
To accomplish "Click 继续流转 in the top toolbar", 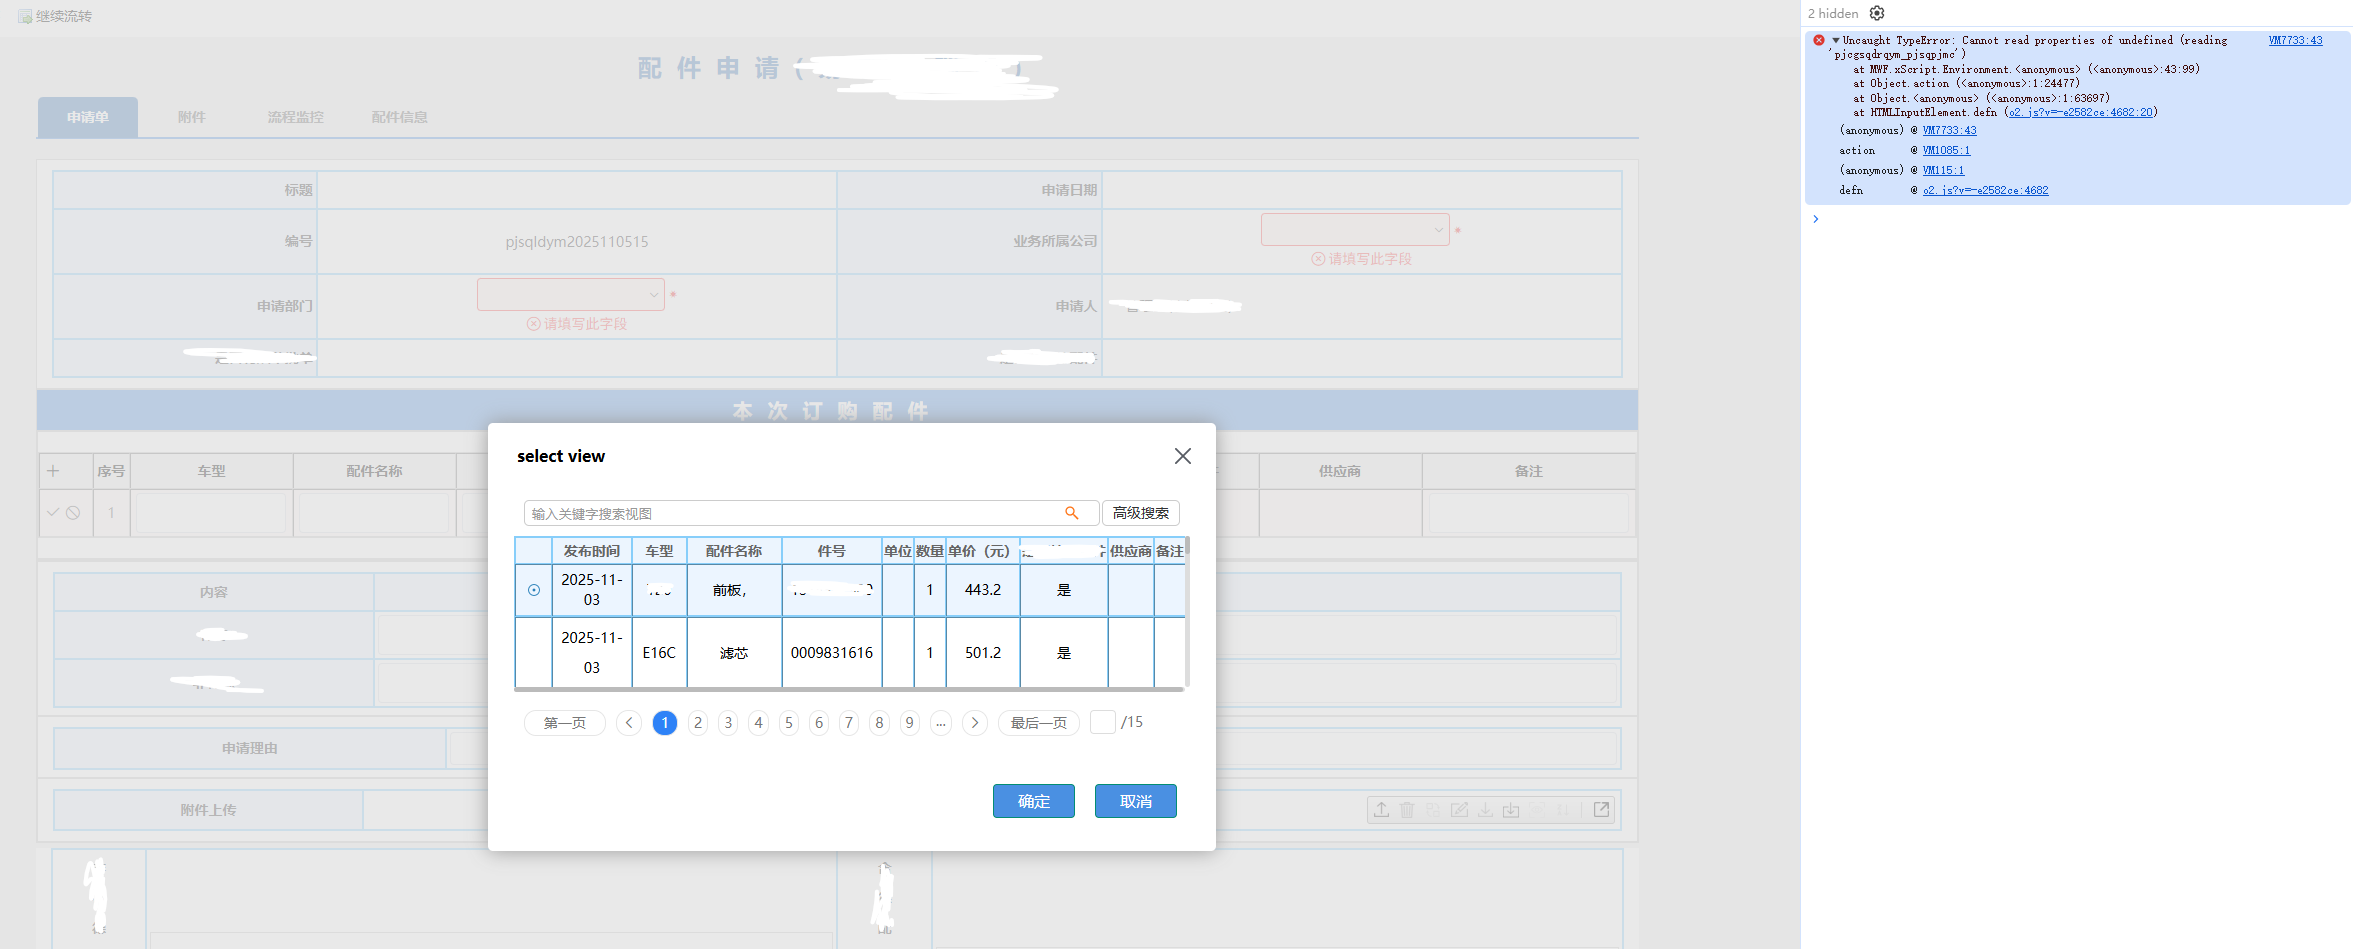I will click(55, 16).
